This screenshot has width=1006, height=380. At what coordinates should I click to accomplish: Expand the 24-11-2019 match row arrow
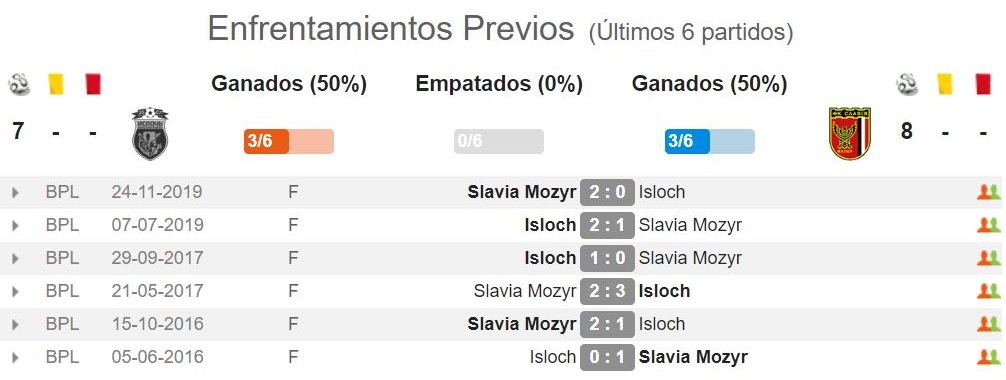pyautogui.click(x=15, y=193)
